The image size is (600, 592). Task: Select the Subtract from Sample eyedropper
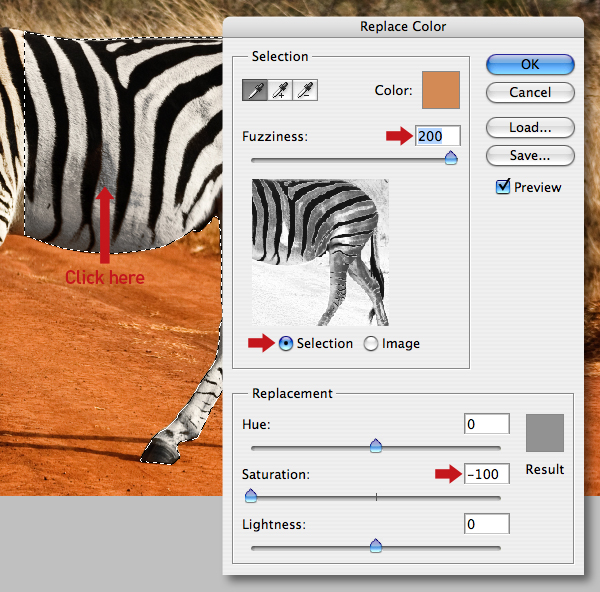305,90
